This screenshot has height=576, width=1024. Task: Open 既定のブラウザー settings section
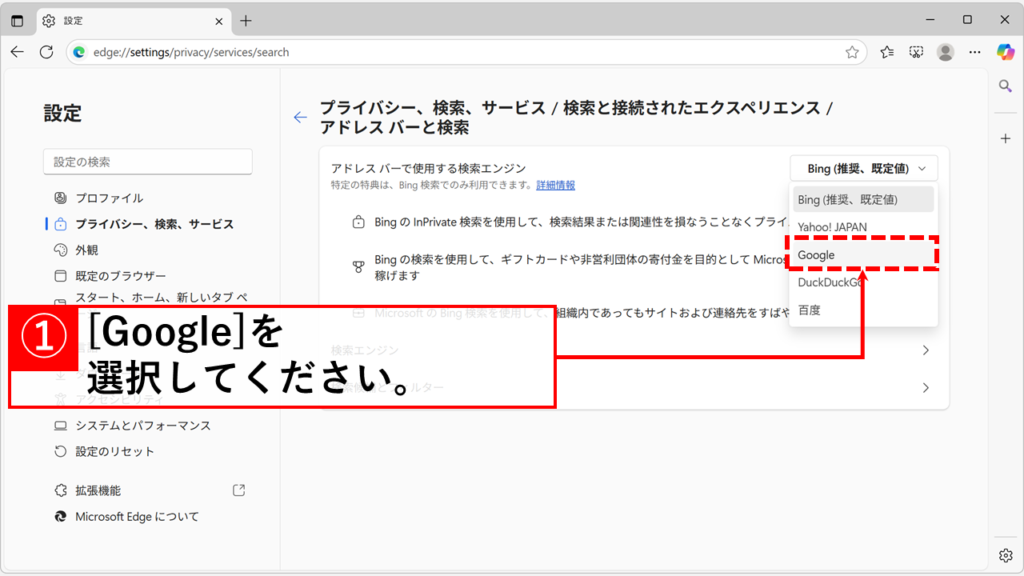120,276
